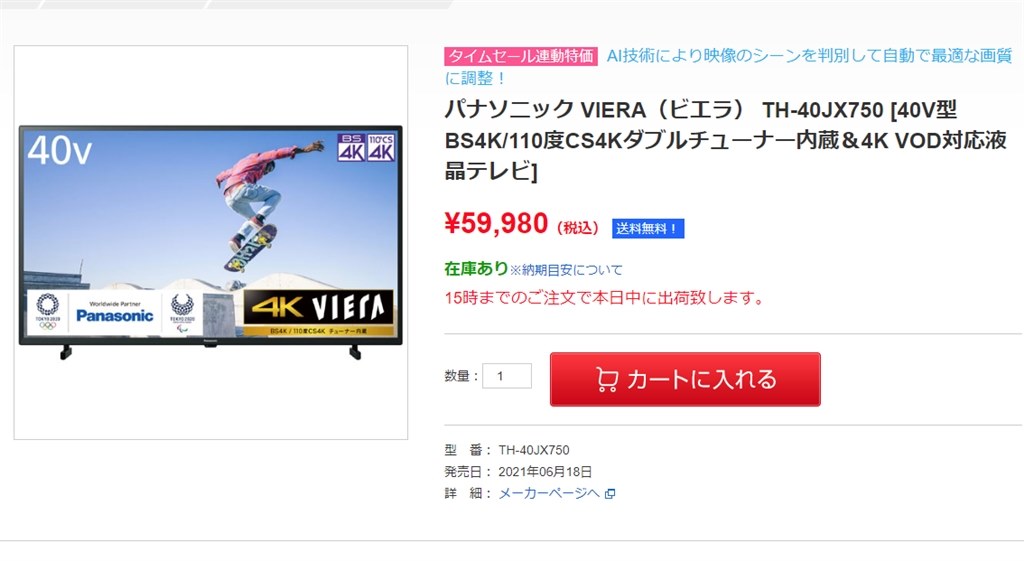This screenshot has height=561, width=1024.
Task: Click the 送料無料！ blue badge
Action: point(648,229)
